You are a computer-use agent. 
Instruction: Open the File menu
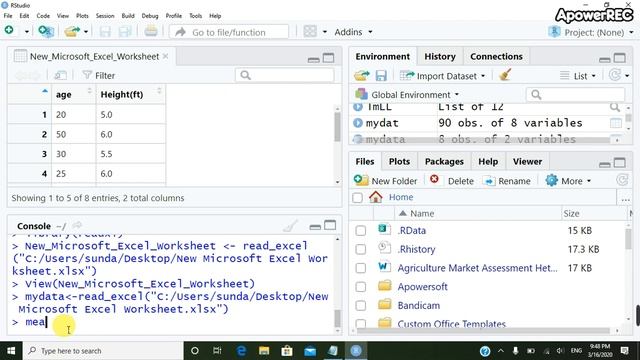[8, 16]
